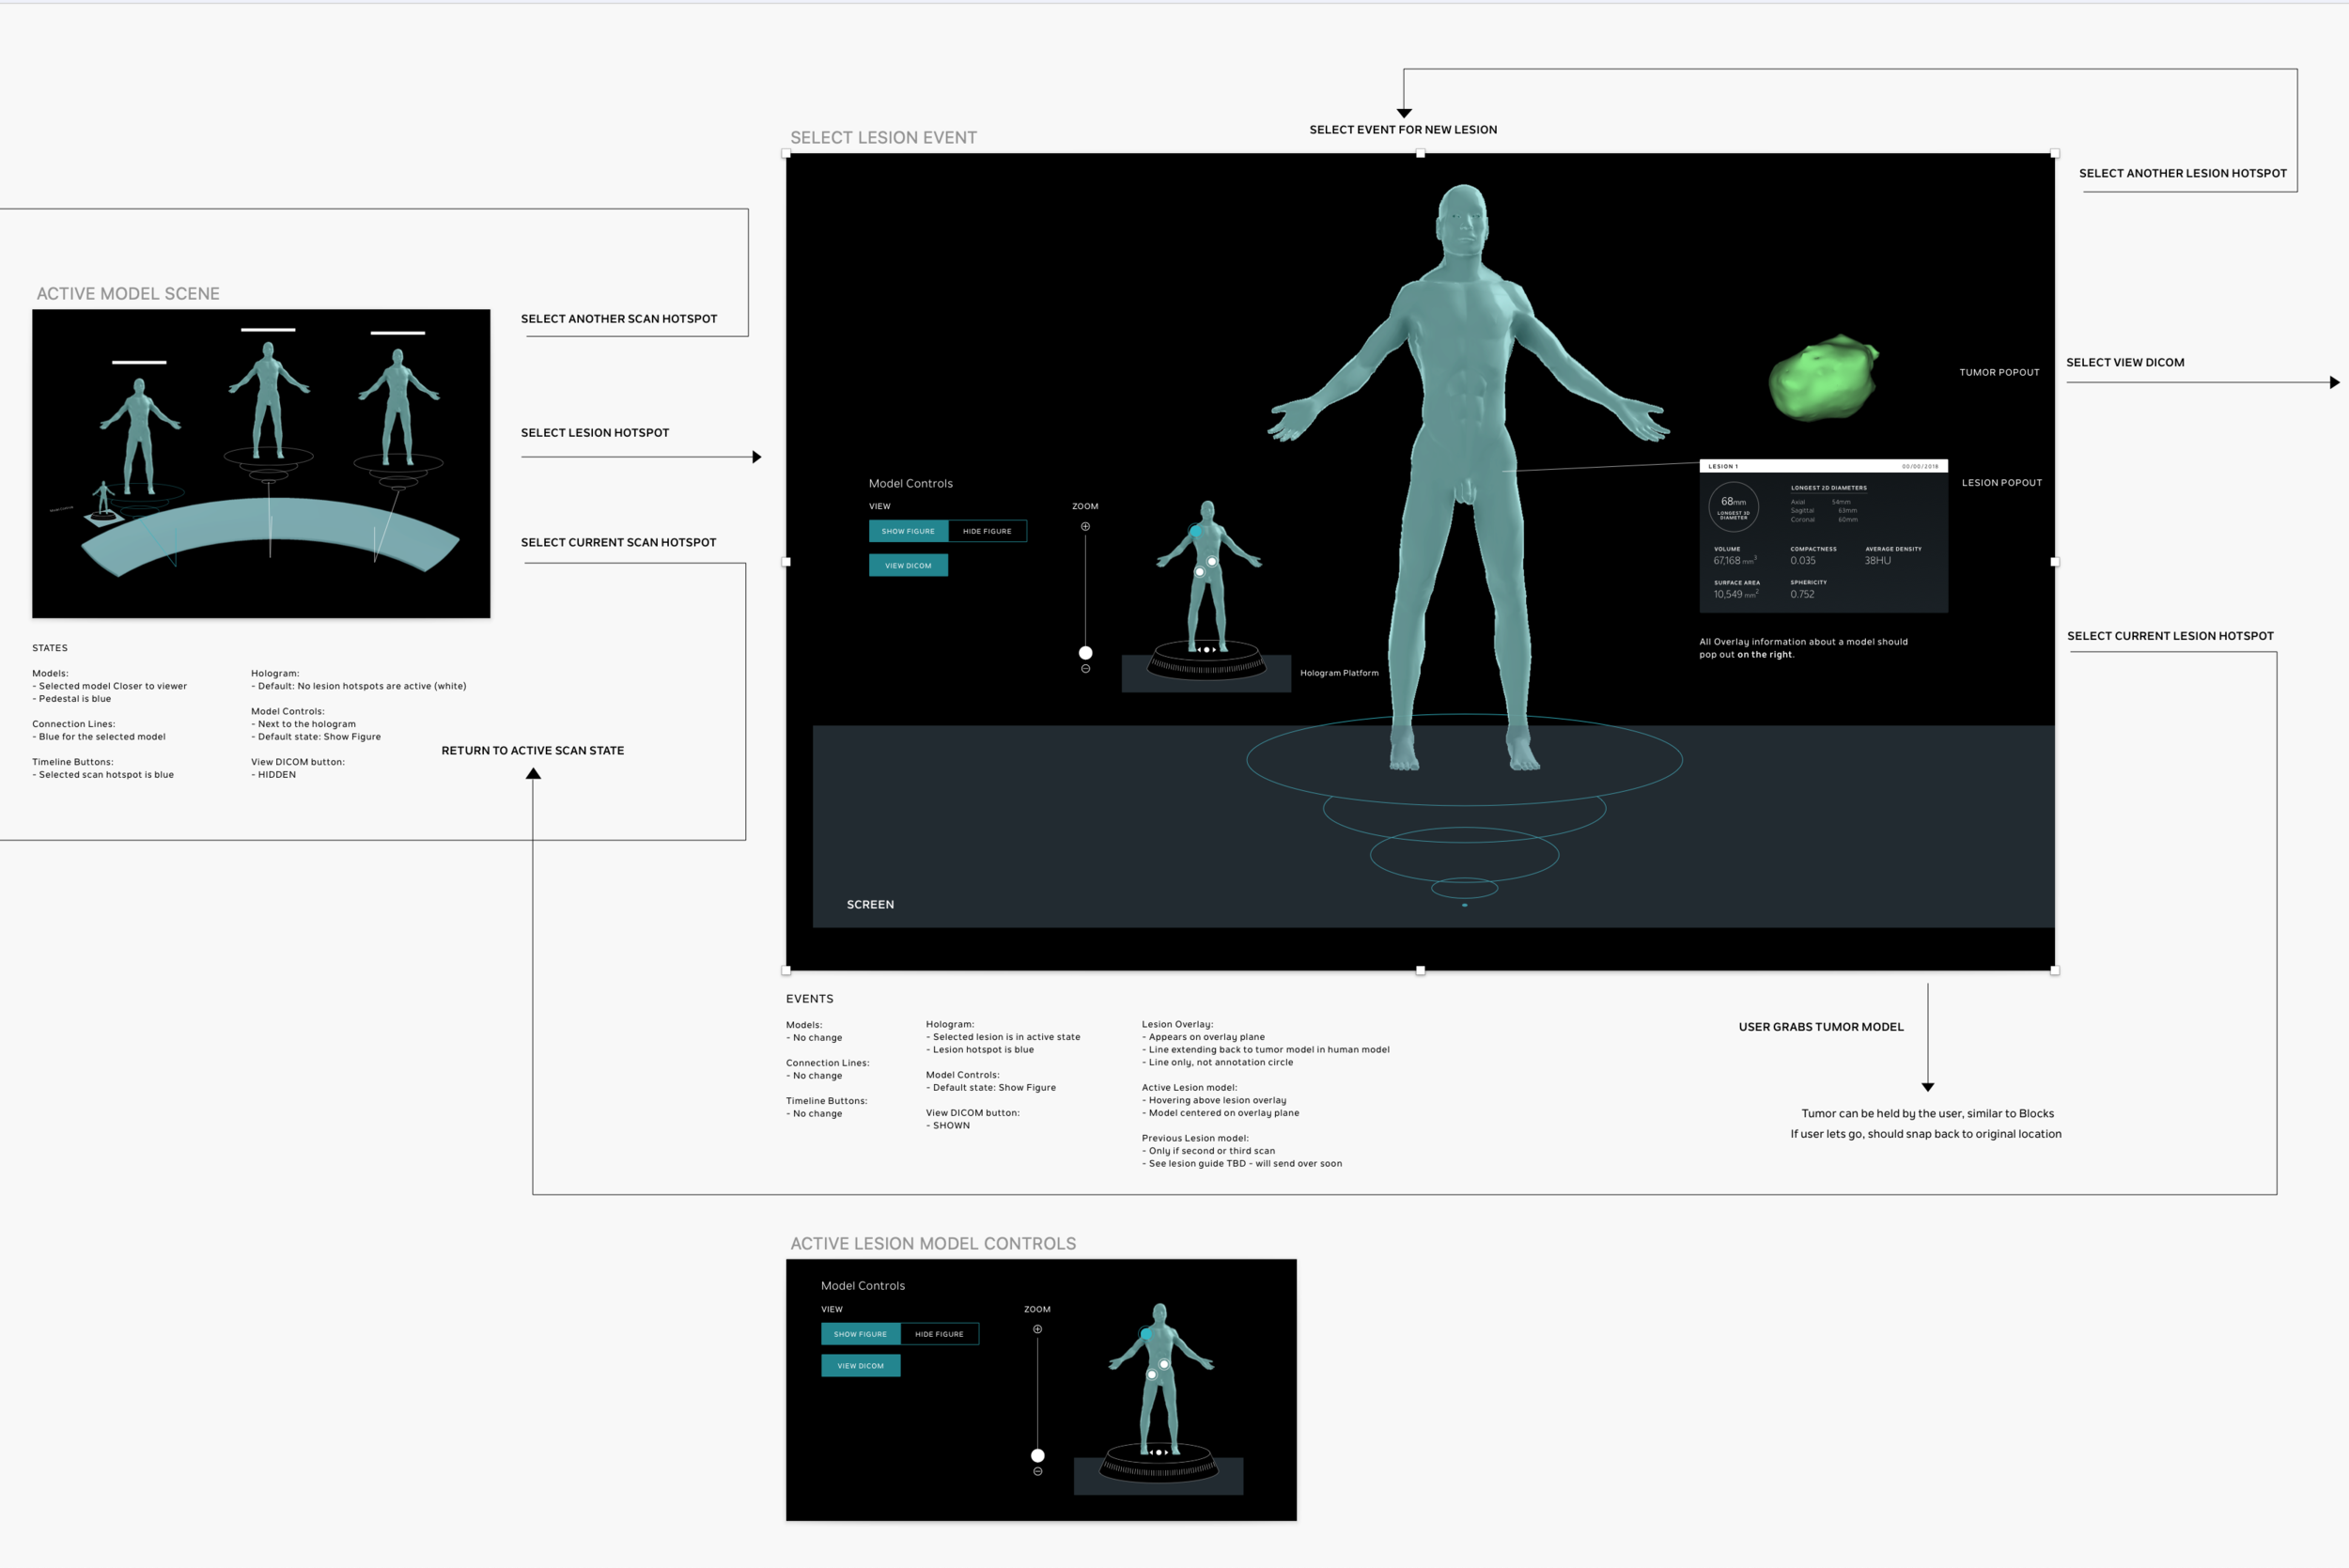Click the zoom-out minus icon in Active Lesion Model Controls
The image size is (2349, 1568).
point(1038,1472)
